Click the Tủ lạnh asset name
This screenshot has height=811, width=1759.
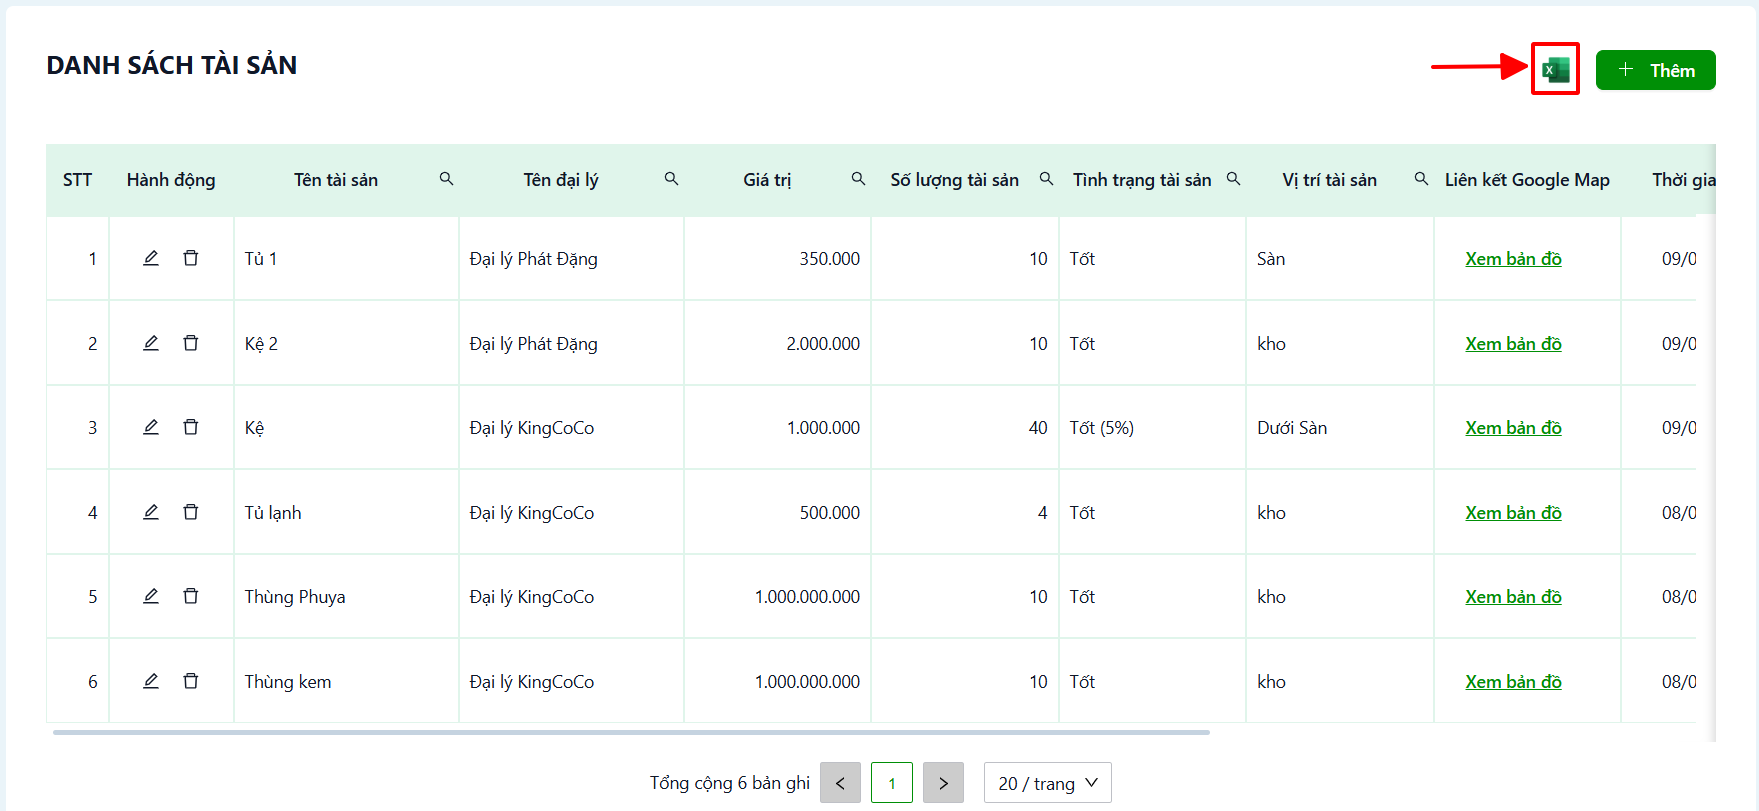pos(273,513)
